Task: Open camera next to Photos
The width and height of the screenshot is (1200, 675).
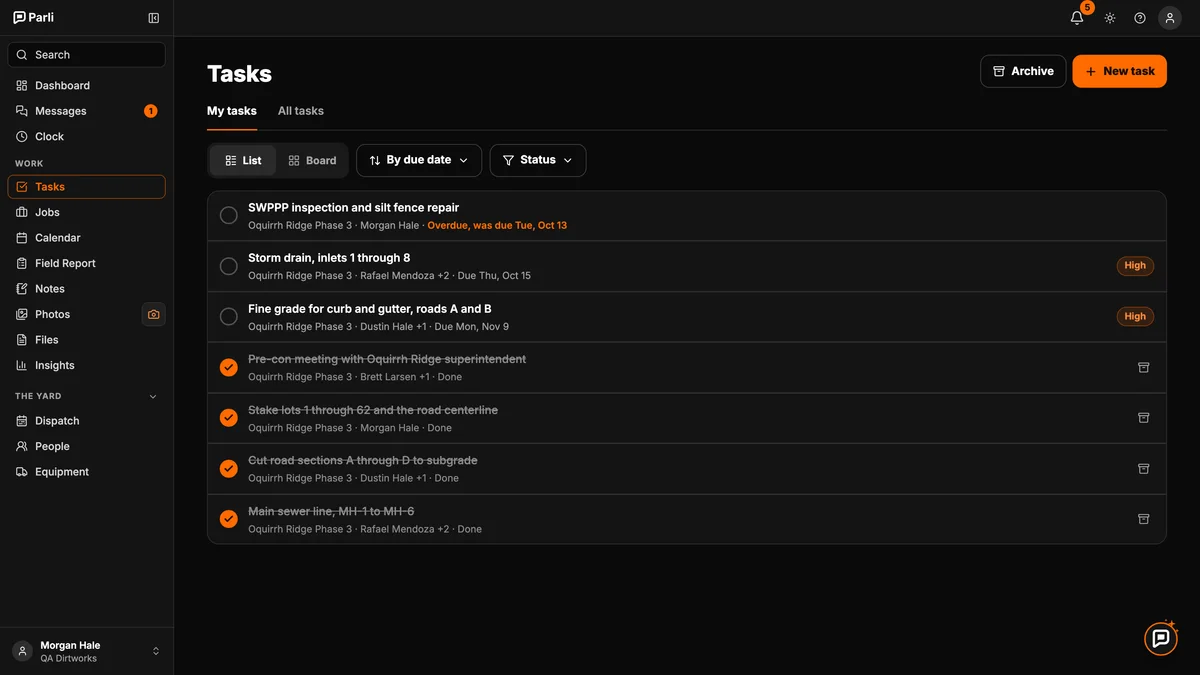Action: [x=153, y=314]
